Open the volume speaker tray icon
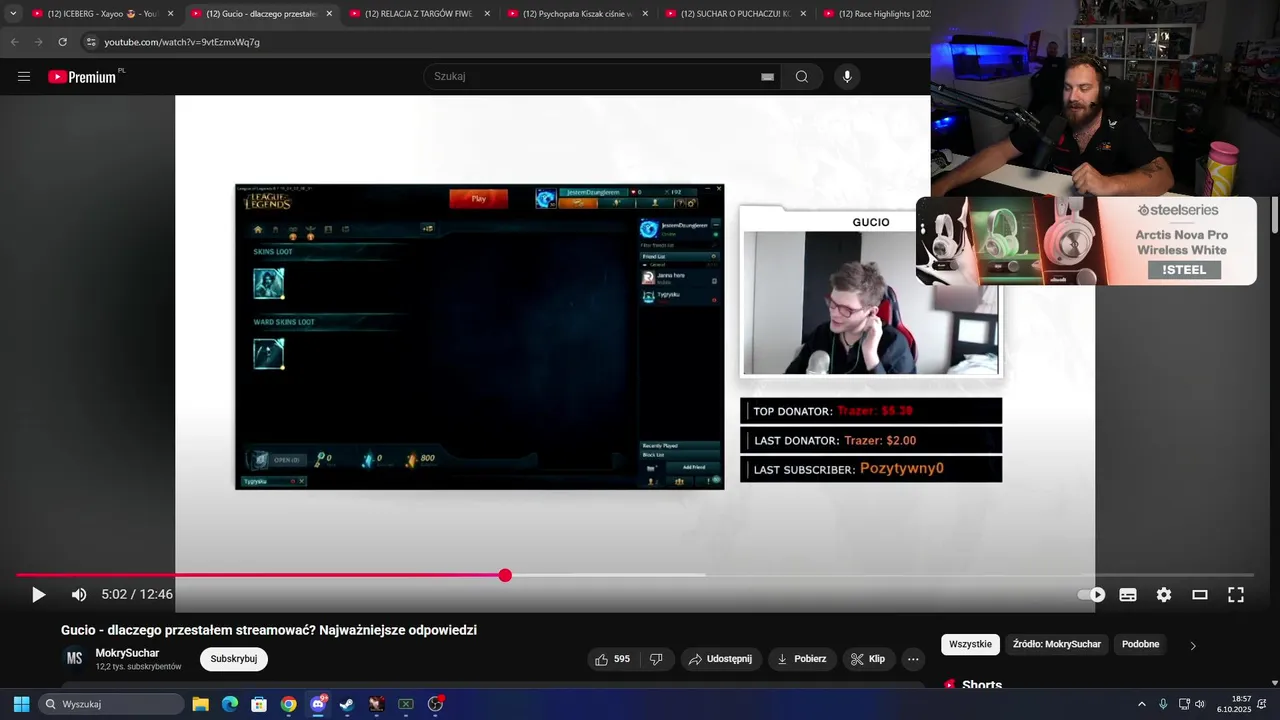Image resolution: width=1280 pixels, height=720 pixels. [1200, 704]
